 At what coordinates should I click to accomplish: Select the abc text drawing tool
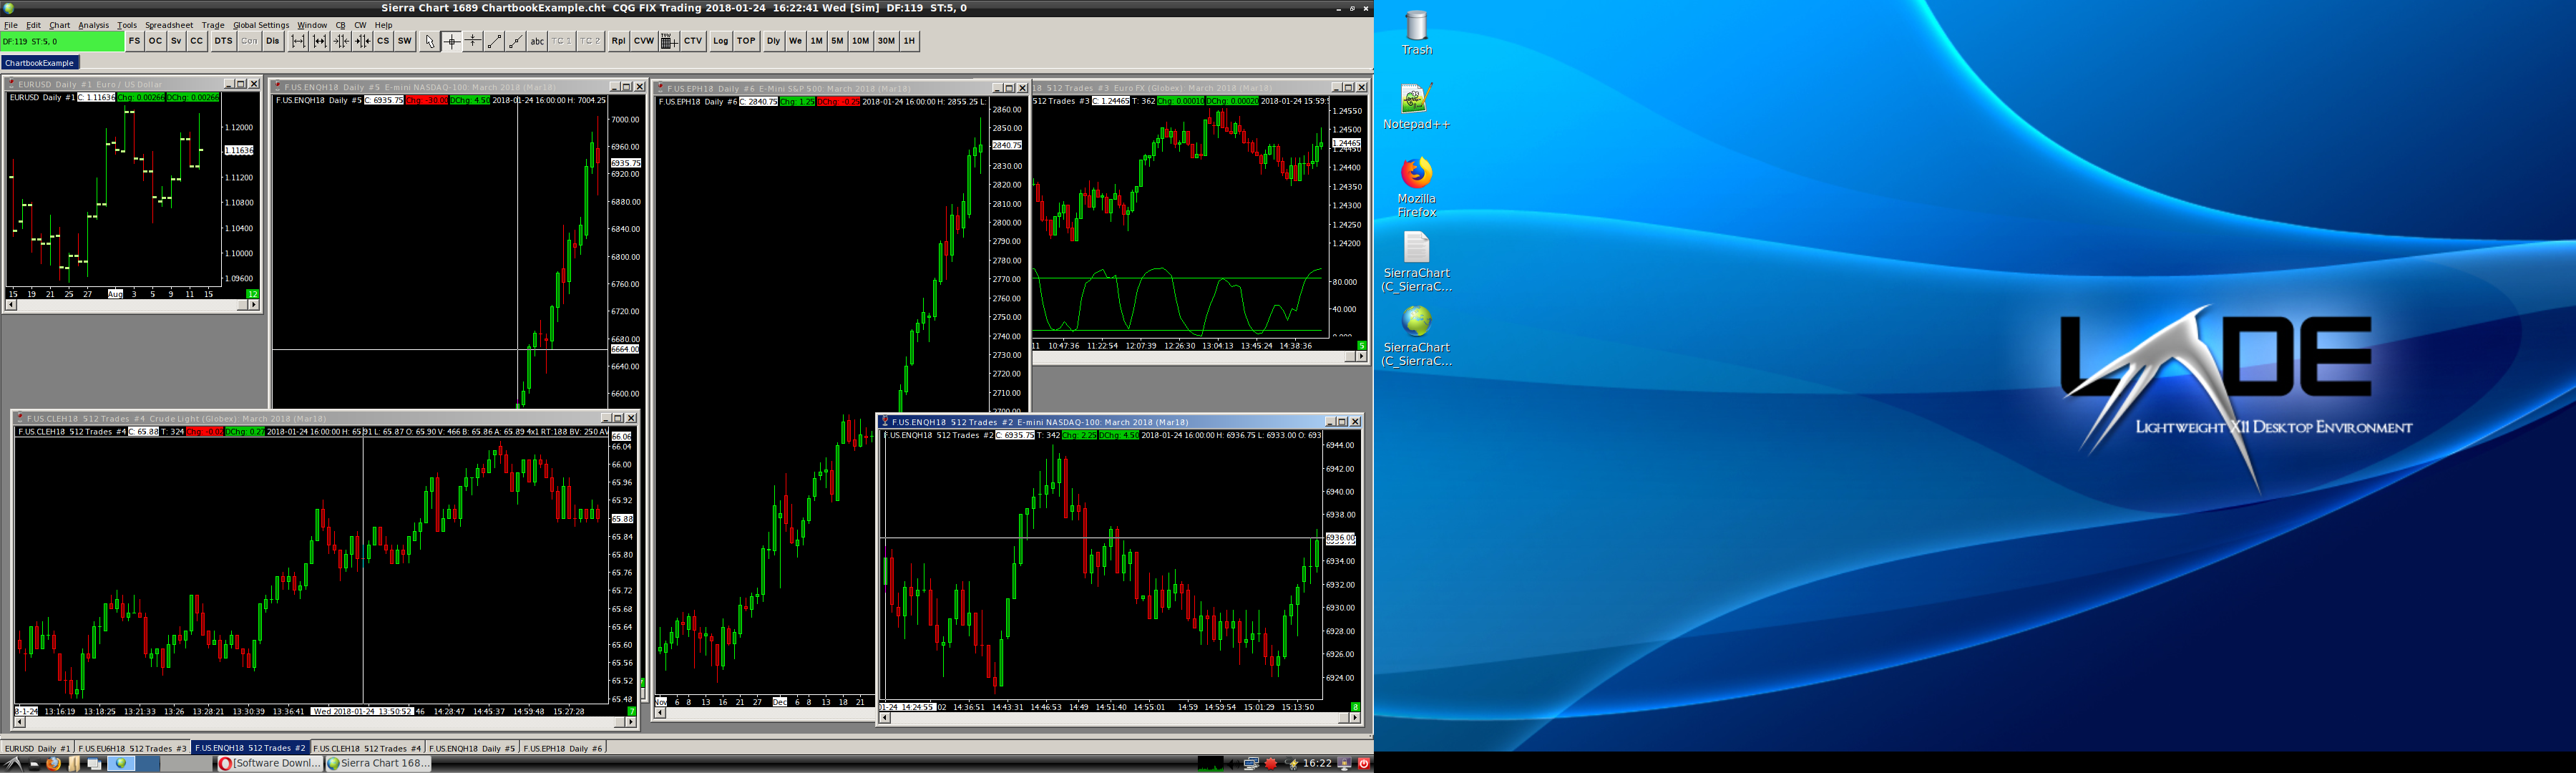(x=537, y=41)
